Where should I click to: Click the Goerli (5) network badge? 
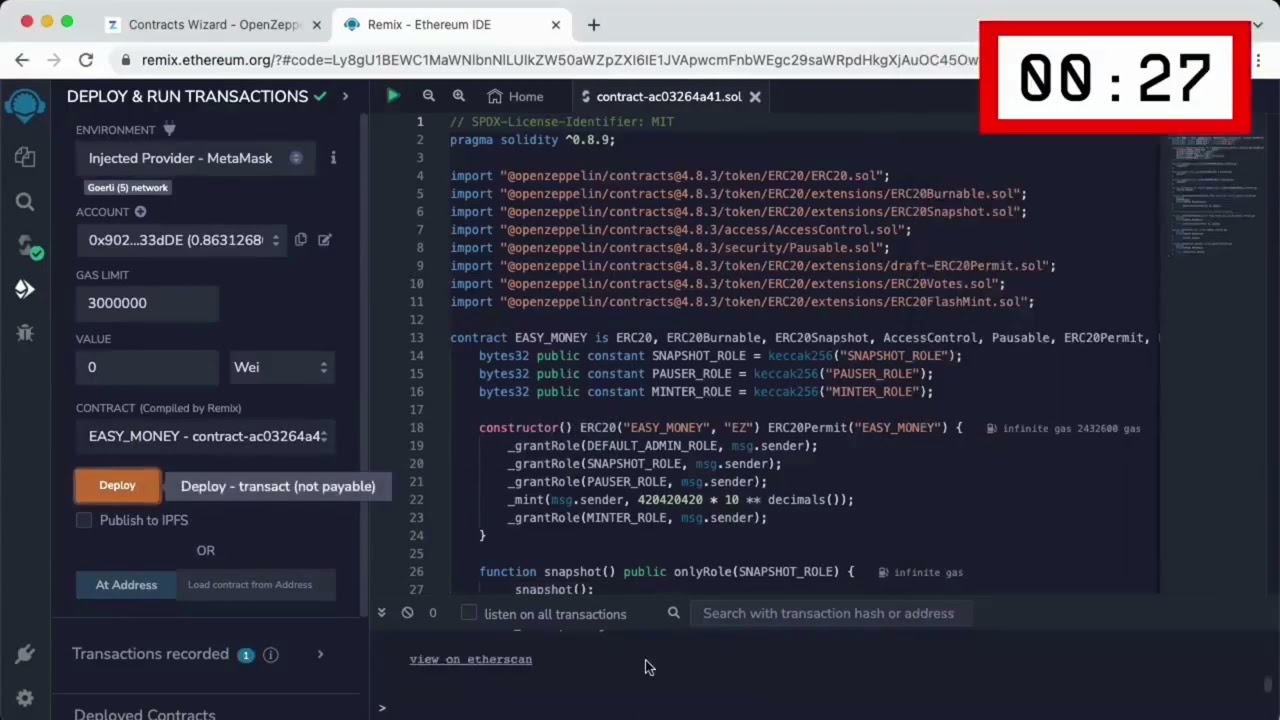(128, 187)
